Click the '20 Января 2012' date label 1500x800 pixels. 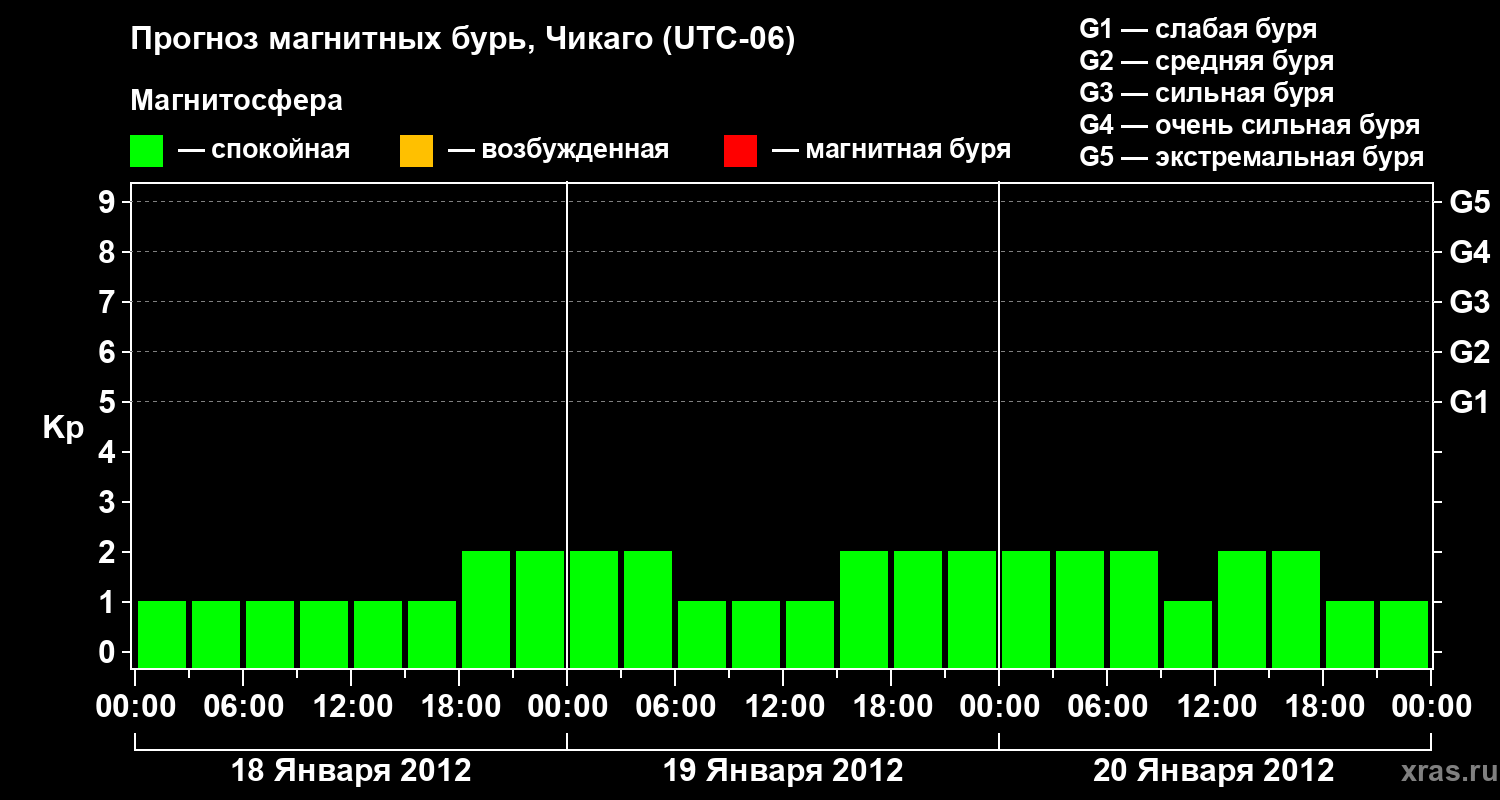click(1214, 771)
